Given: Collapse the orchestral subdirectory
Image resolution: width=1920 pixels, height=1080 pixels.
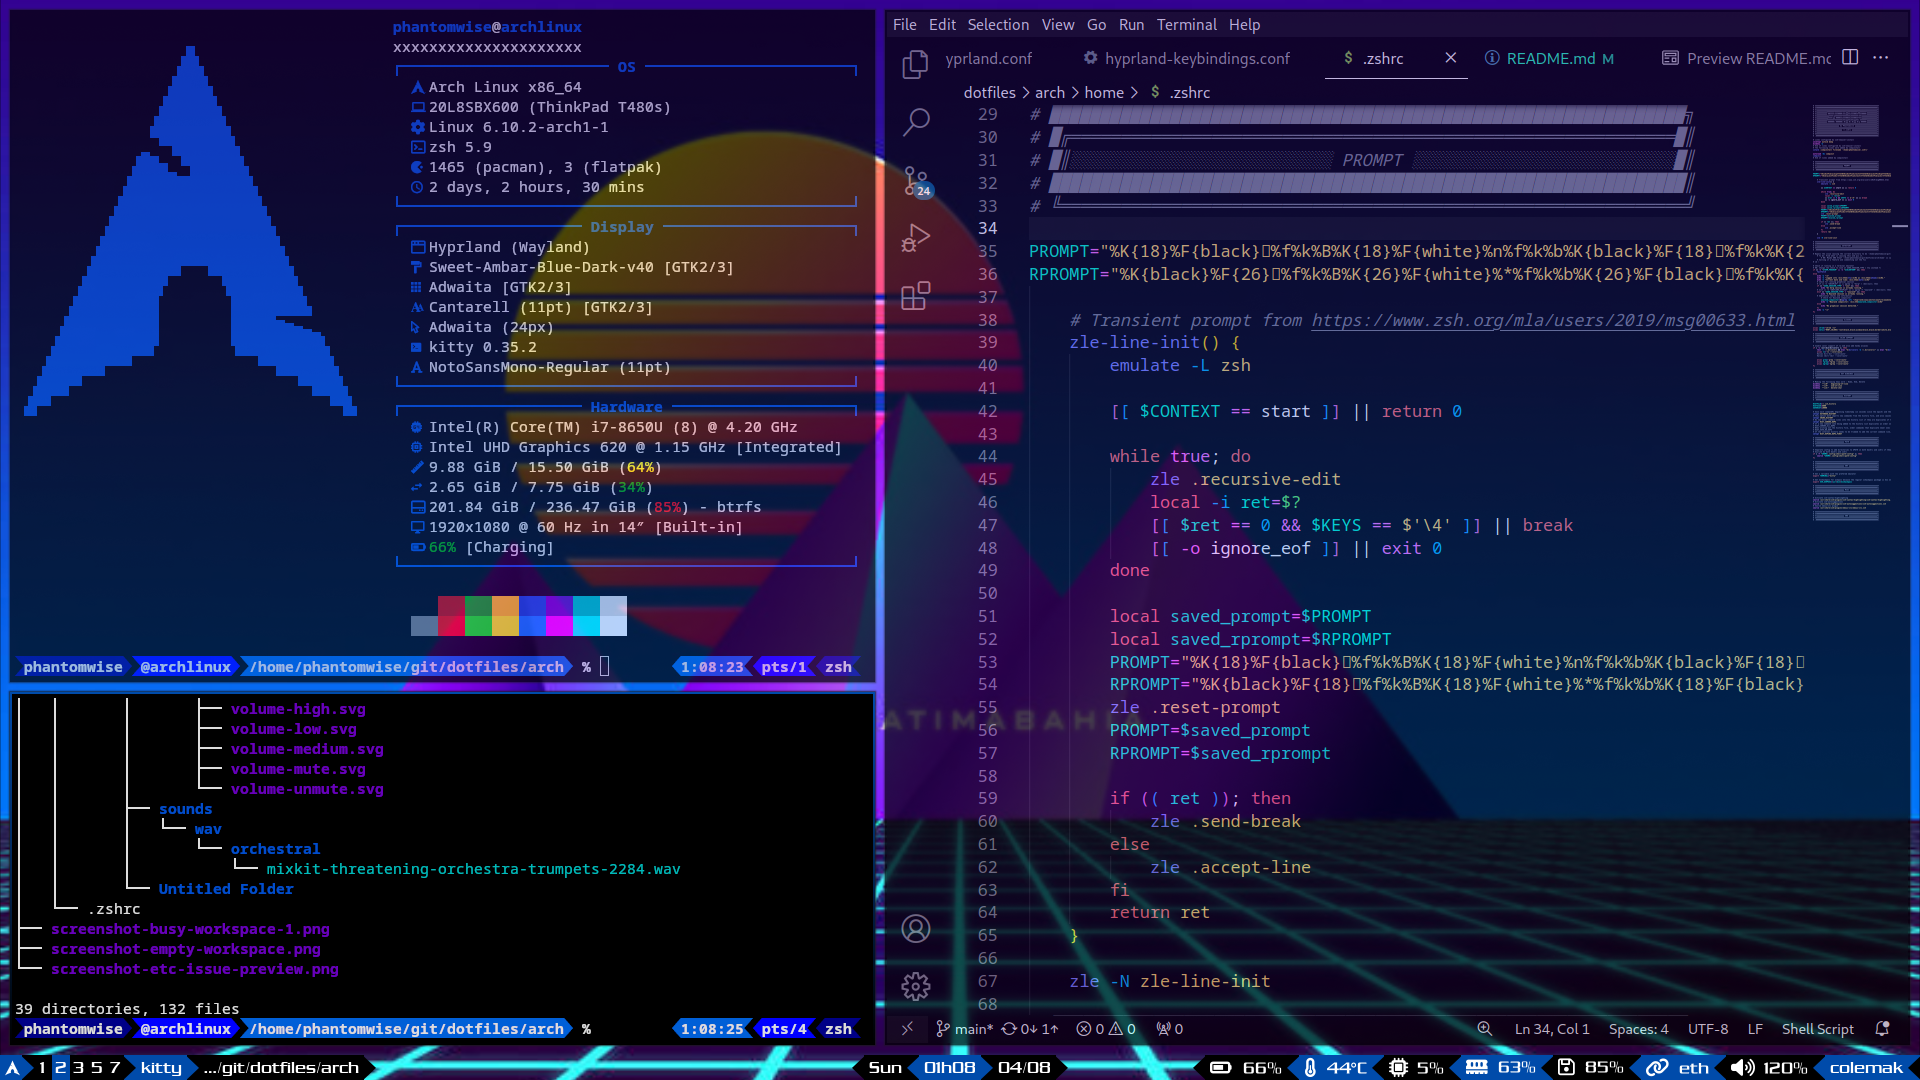Looking at the screenshot, I should pos(274,848).
